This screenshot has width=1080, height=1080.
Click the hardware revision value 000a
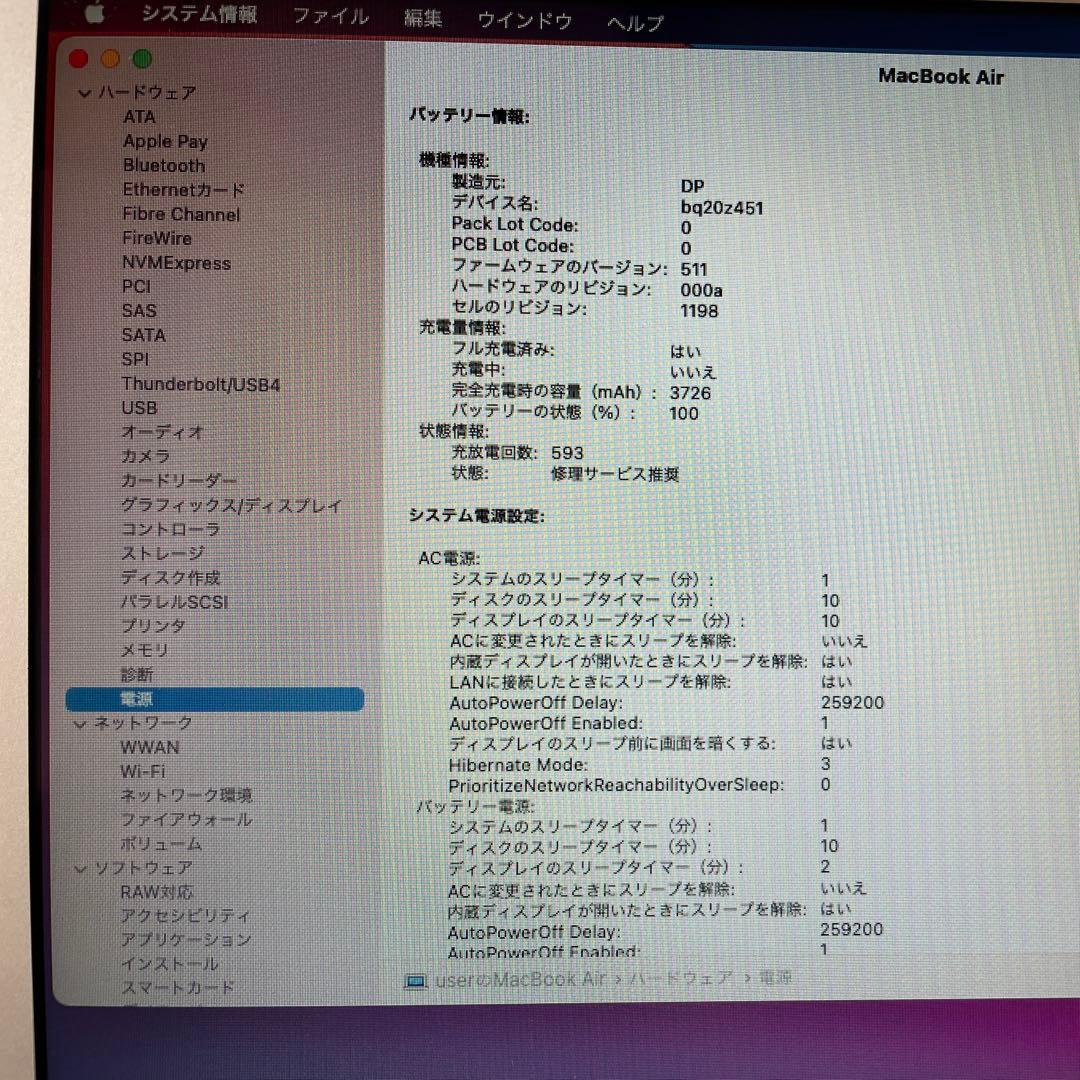coord(702,291)
